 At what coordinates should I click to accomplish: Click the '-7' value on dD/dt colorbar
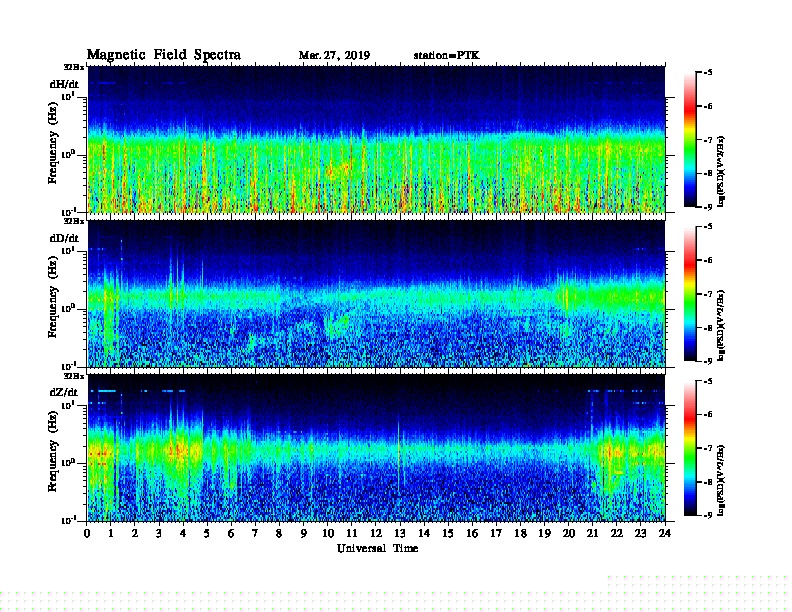coord(708,294)
